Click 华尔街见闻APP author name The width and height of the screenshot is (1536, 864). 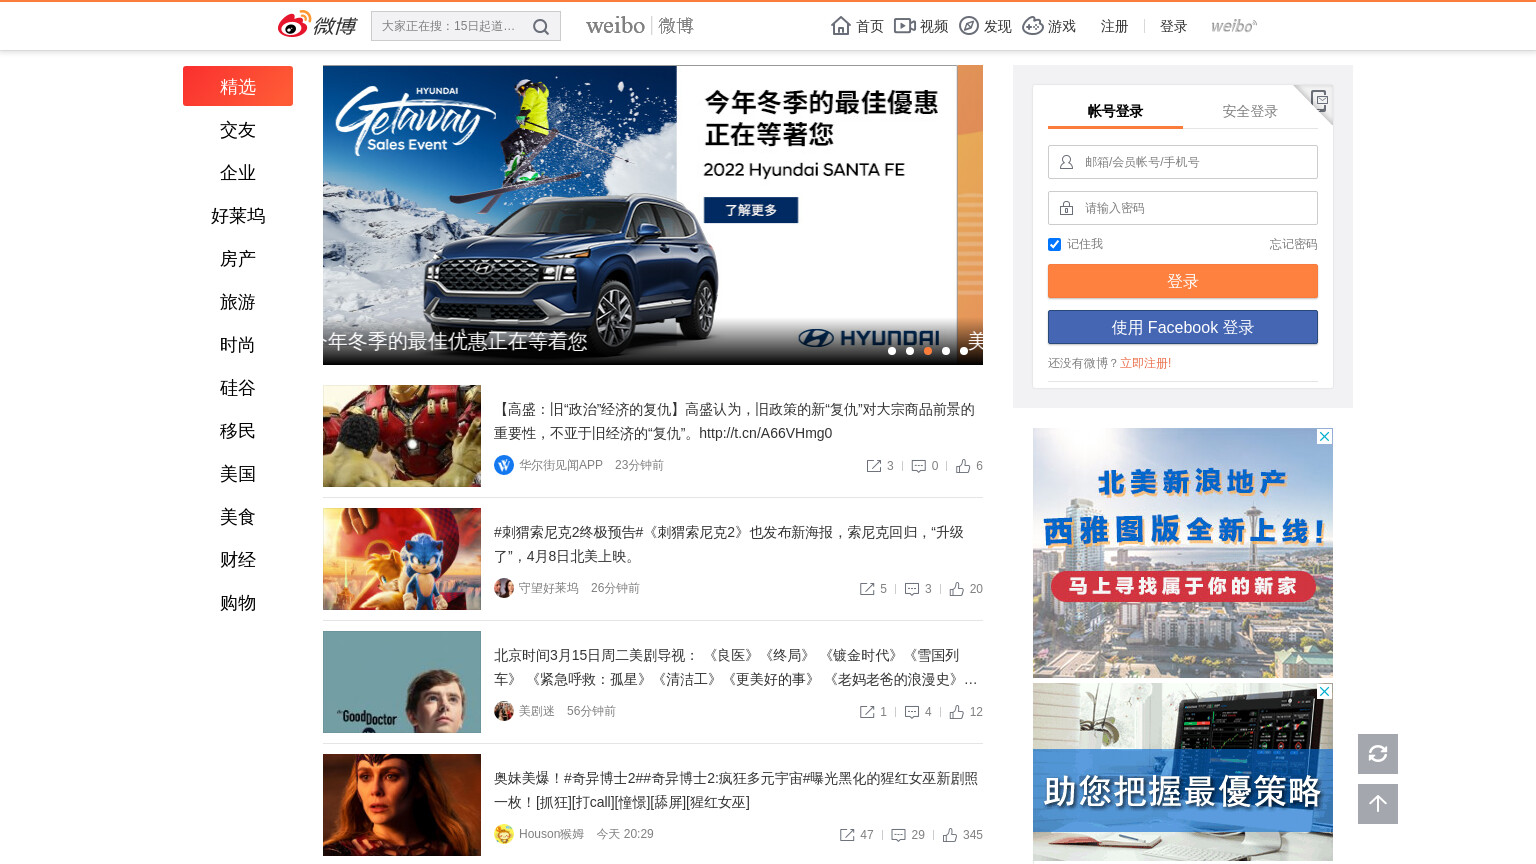(561, 465)
